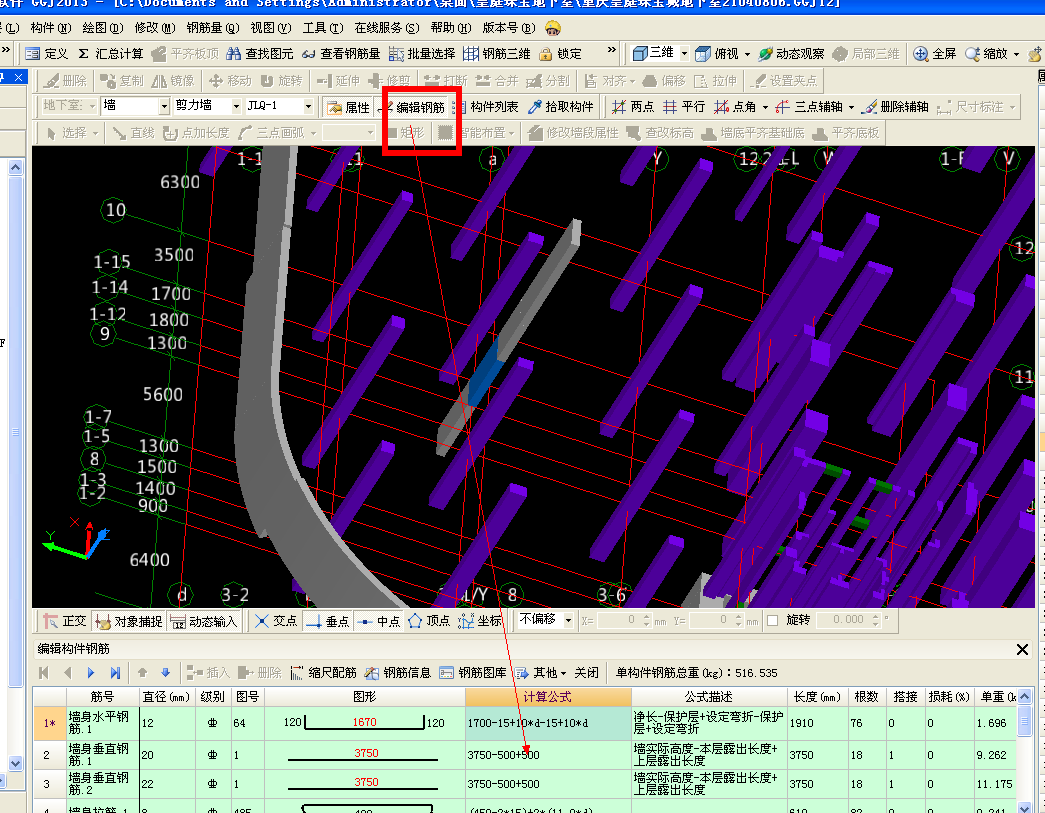Click 删除辅轴 delete auxiliary axis
The width and height of the screenshot is (1045, 813).
click(894, 107)
